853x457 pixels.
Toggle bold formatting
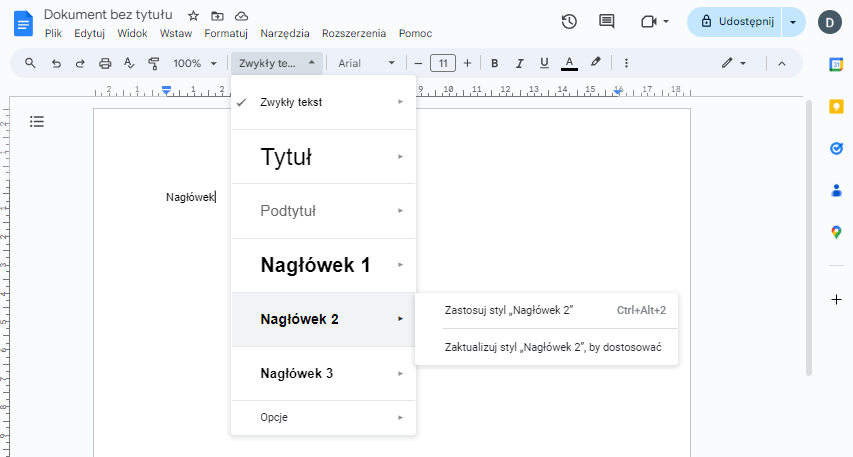point(494,63)
